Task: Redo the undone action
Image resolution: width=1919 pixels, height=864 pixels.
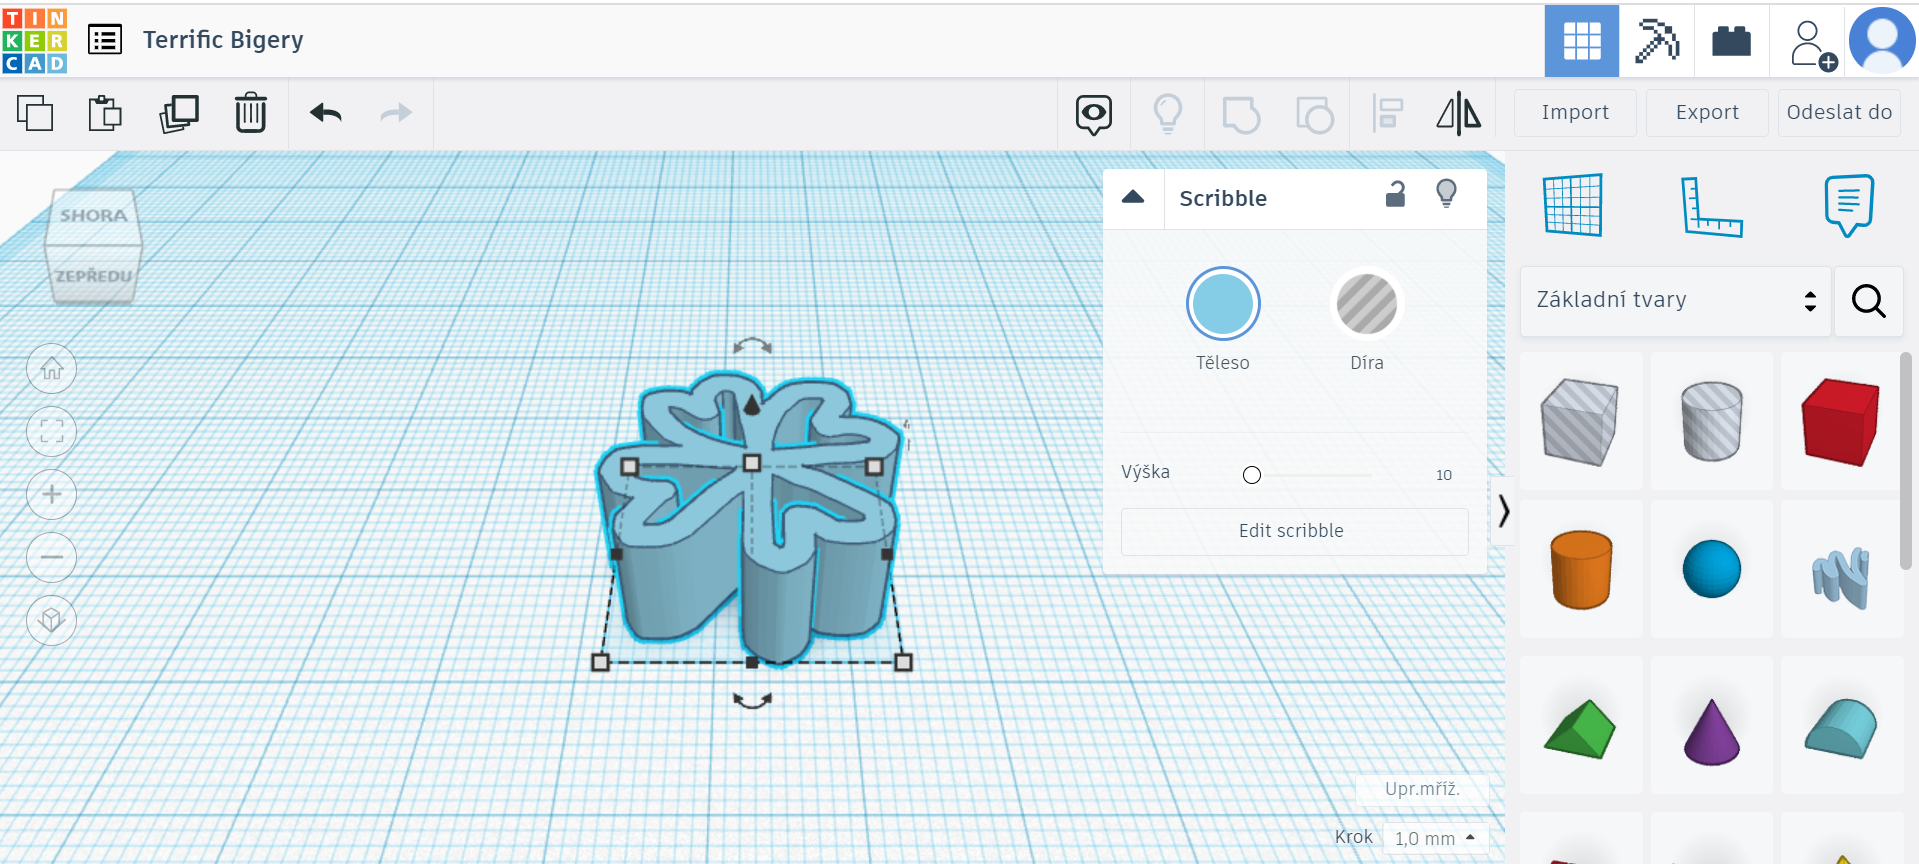Action: coord(396,113)
